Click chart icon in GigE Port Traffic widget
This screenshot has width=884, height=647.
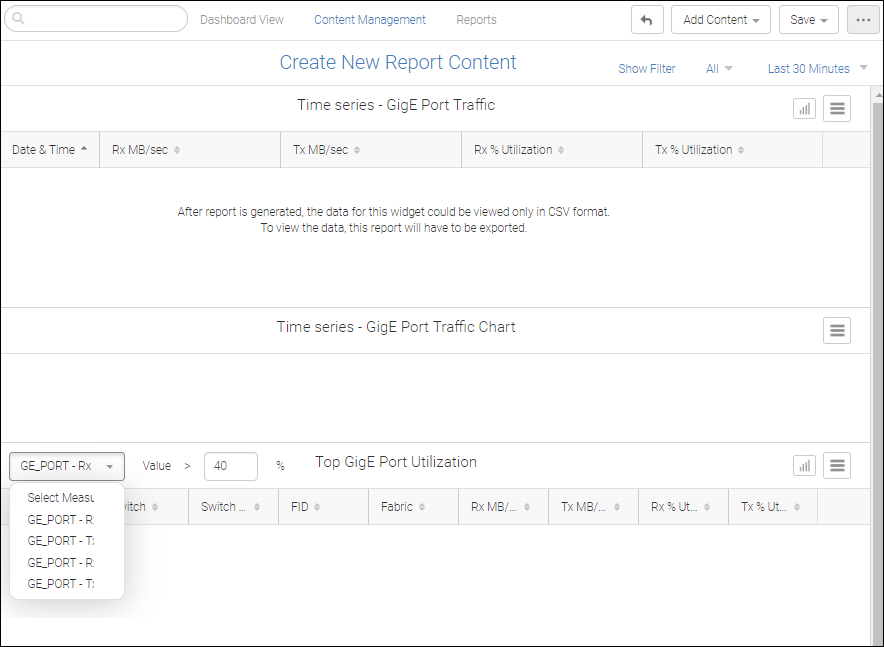[x=804, y=108]
